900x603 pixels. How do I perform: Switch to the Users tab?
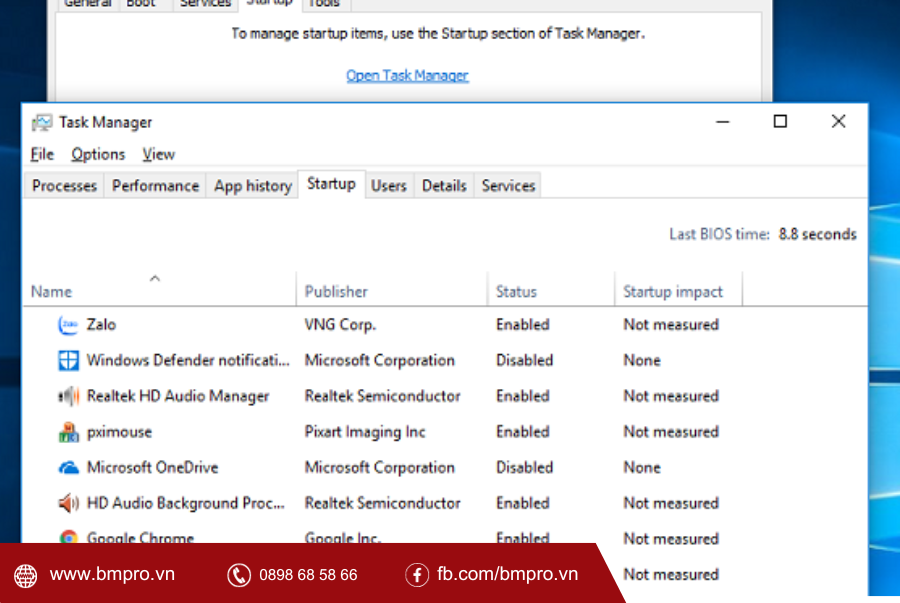[x=389, y=185]
